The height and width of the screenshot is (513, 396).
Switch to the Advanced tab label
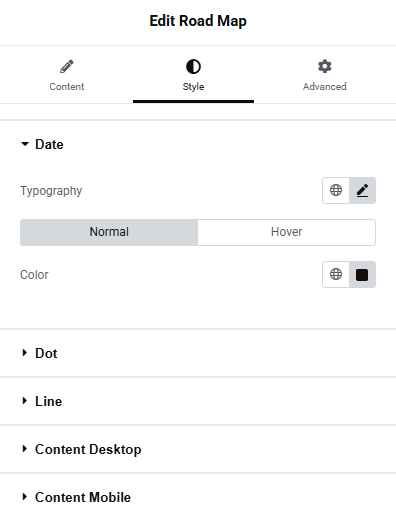(325, 87)
